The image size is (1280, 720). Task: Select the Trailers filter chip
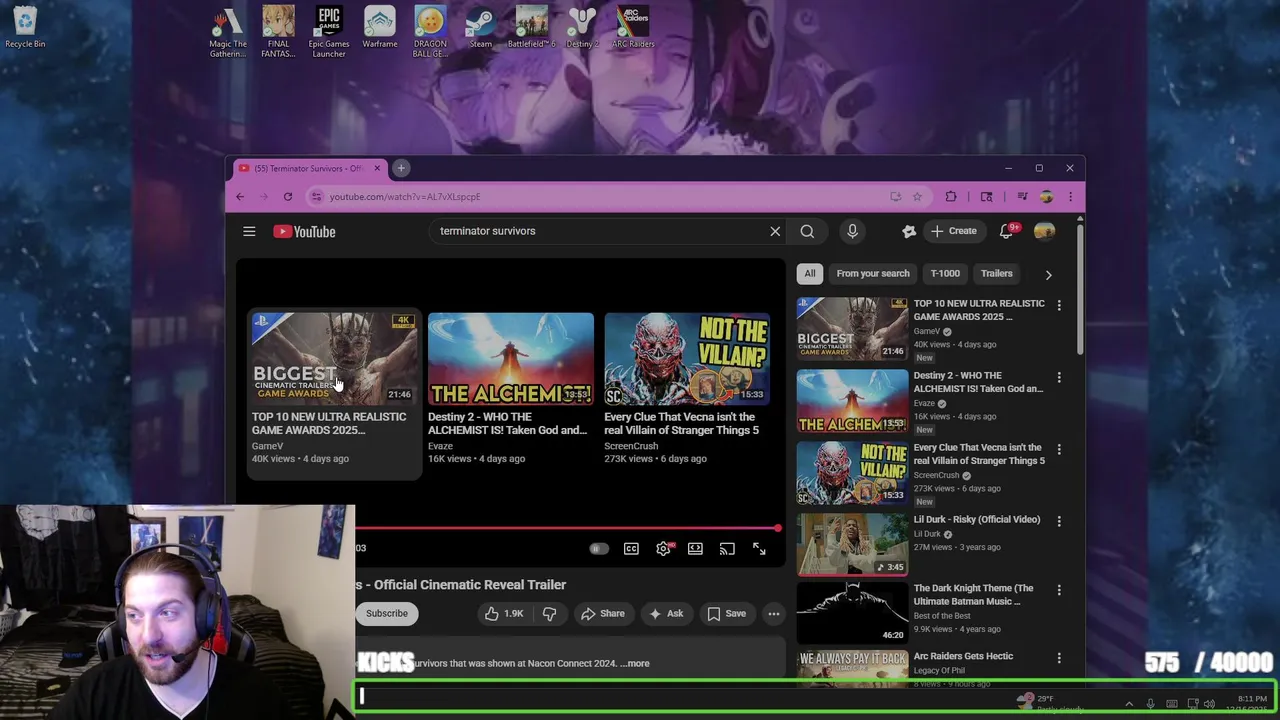click(x=996, y=273)
